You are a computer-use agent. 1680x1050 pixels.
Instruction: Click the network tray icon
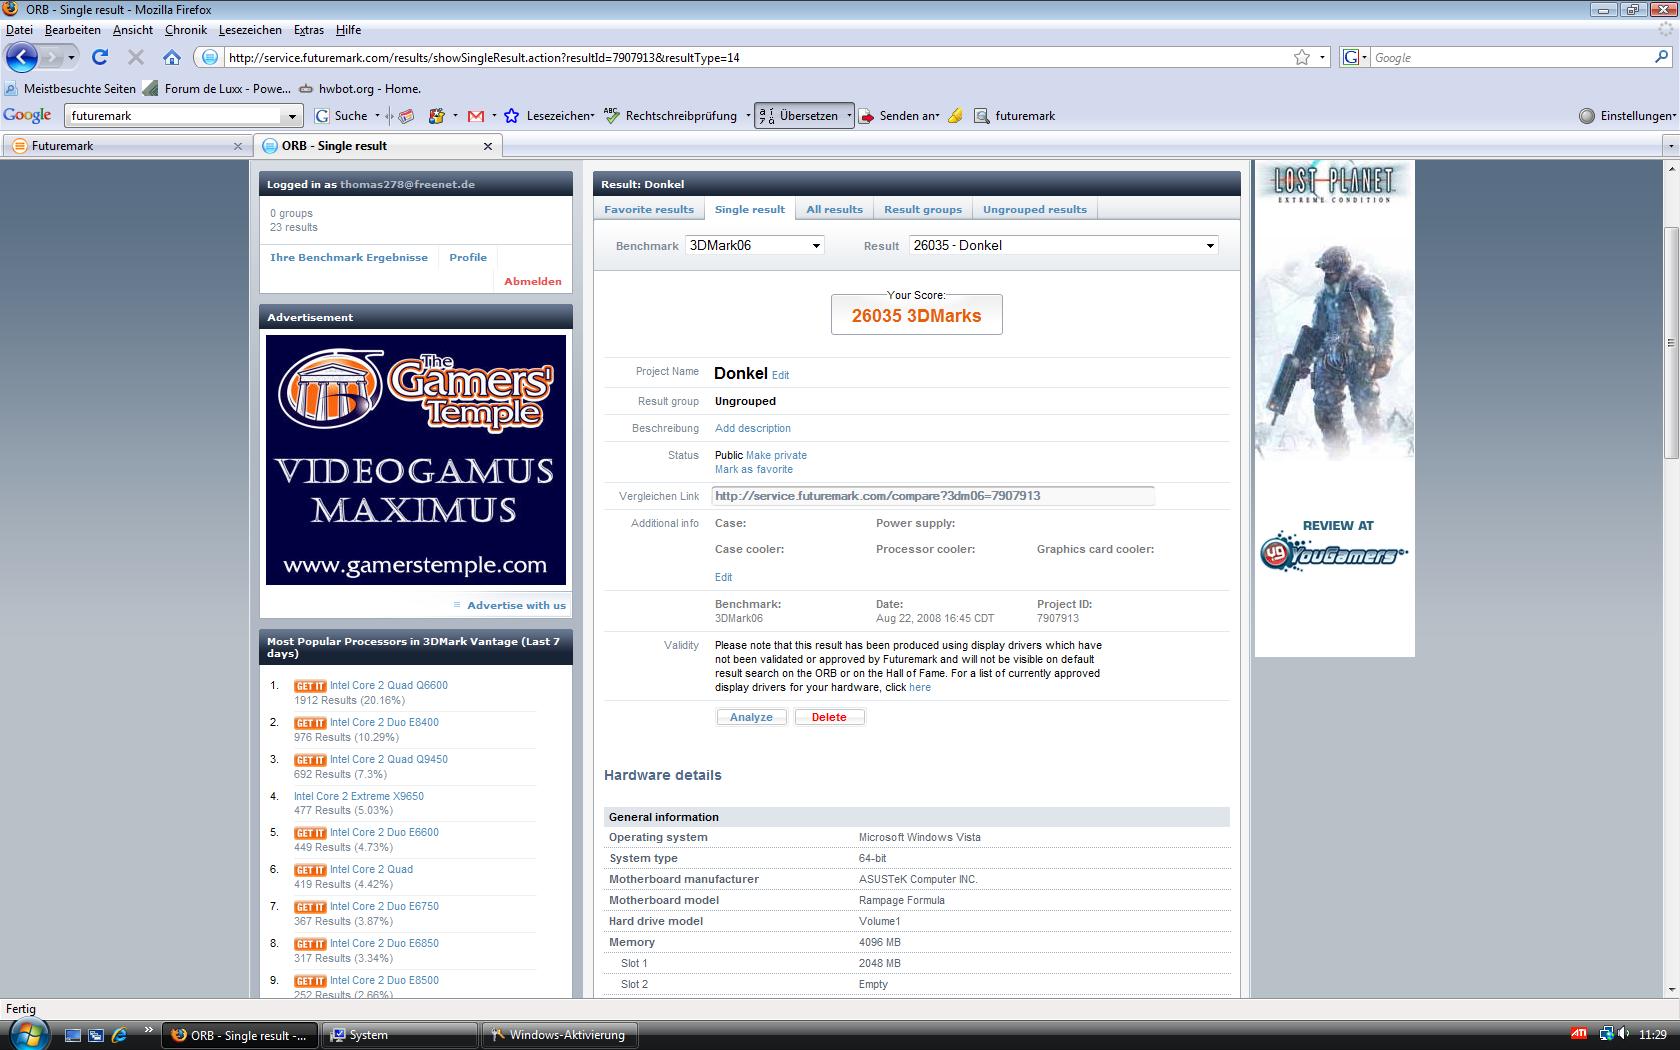coord(1605,1034)
